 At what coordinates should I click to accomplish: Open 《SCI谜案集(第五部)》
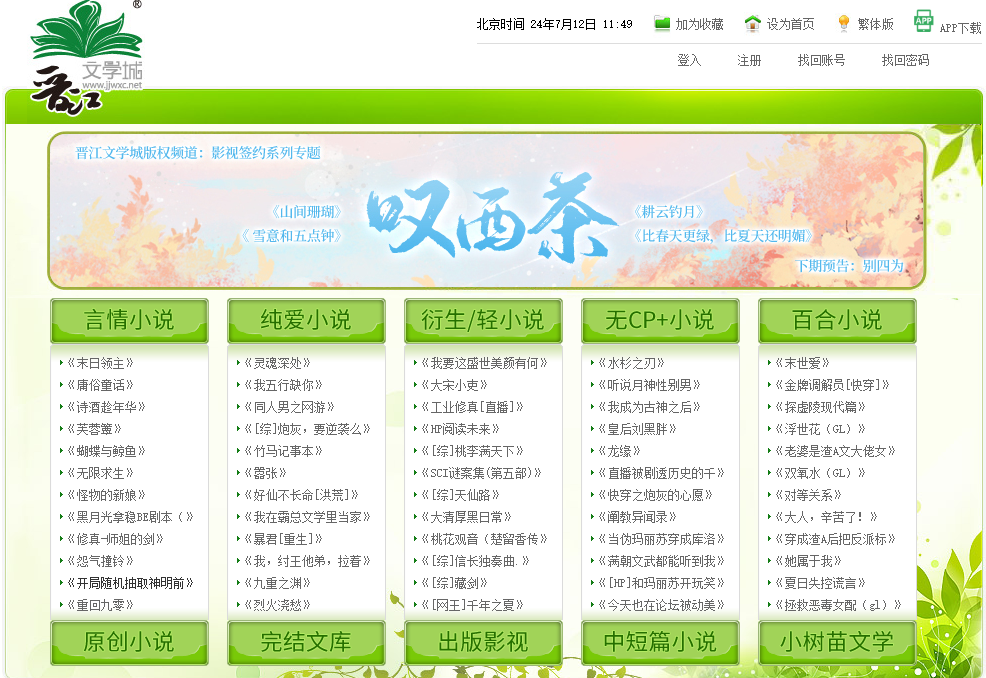coord(482,473)
